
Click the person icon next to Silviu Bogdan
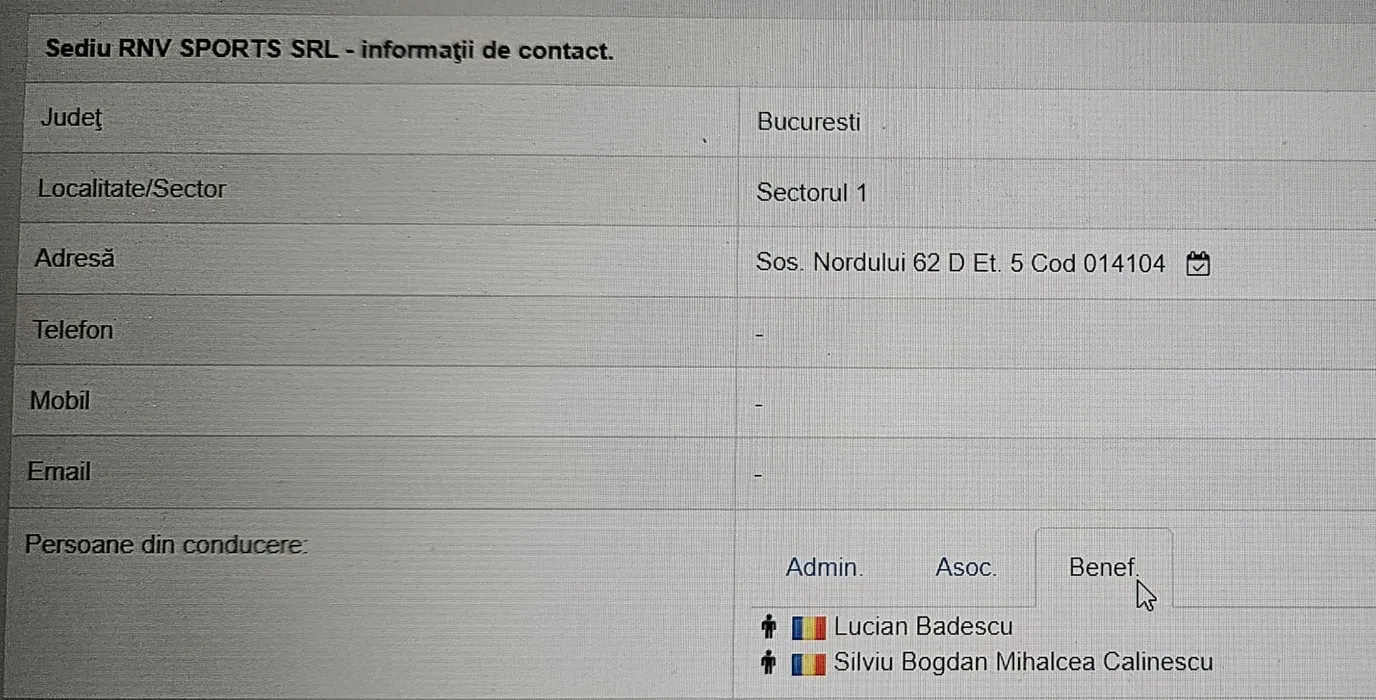coord(768,662)
